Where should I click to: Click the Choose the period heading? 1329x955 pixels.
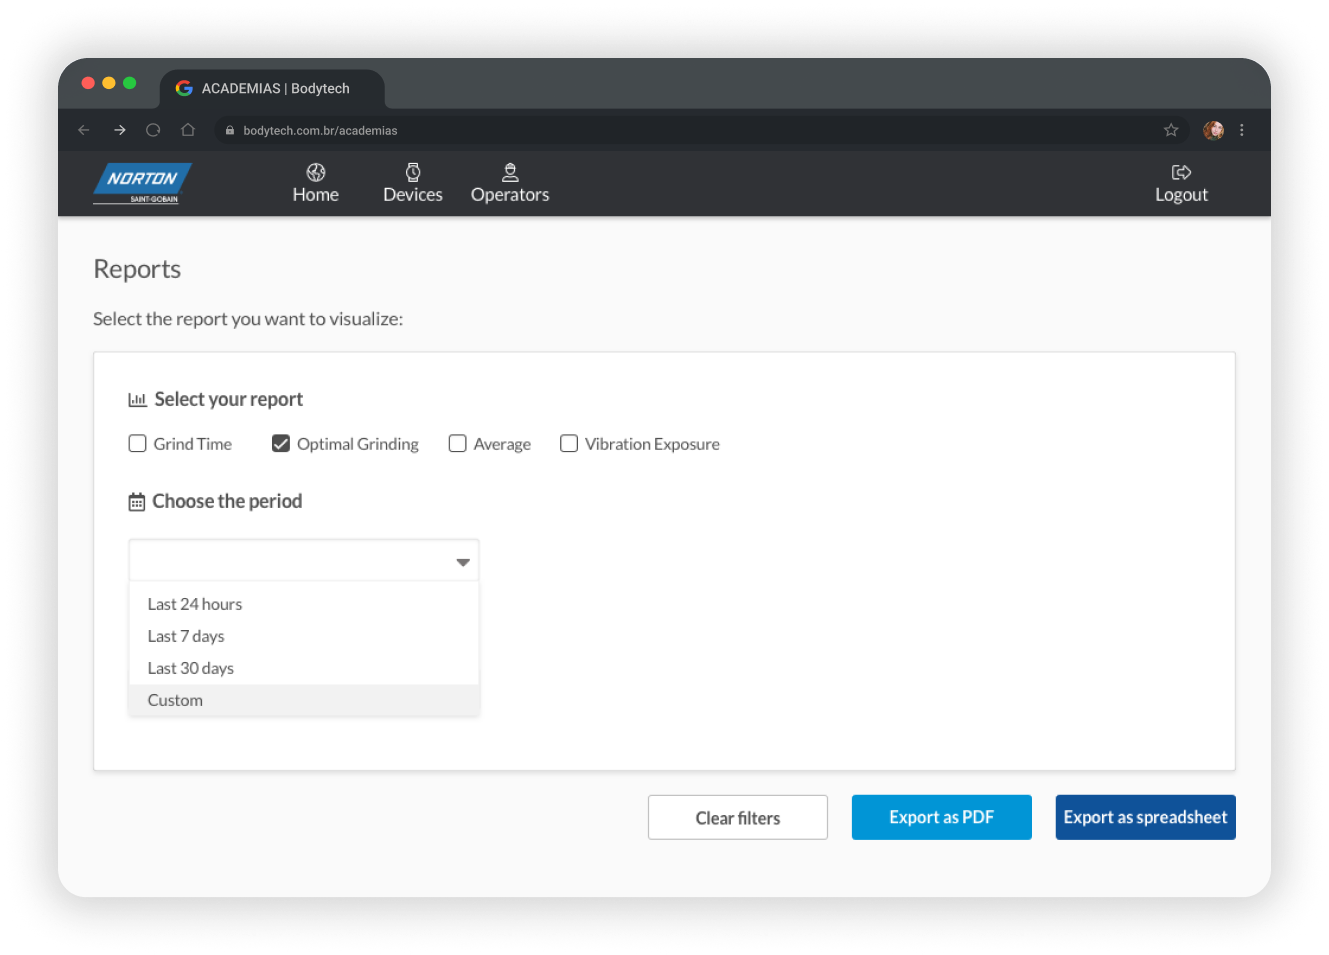pyautogui.click(x=227, y=502)
